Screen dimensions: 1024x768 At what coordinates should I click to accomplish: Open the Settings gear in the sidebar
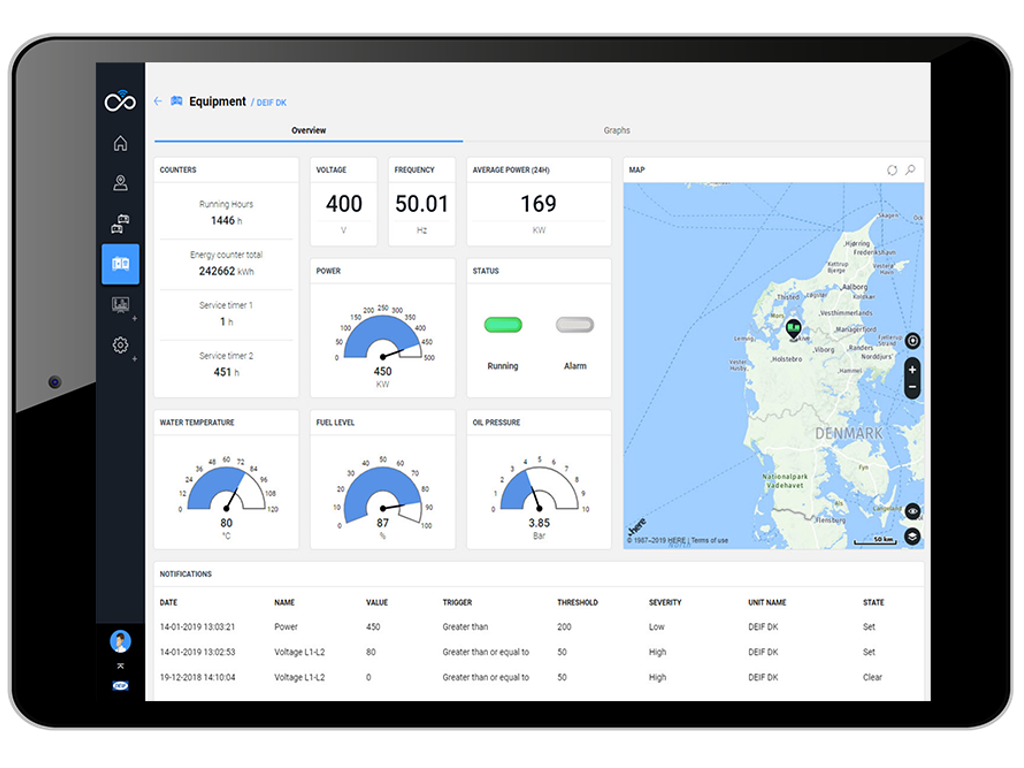coord(120,345)
